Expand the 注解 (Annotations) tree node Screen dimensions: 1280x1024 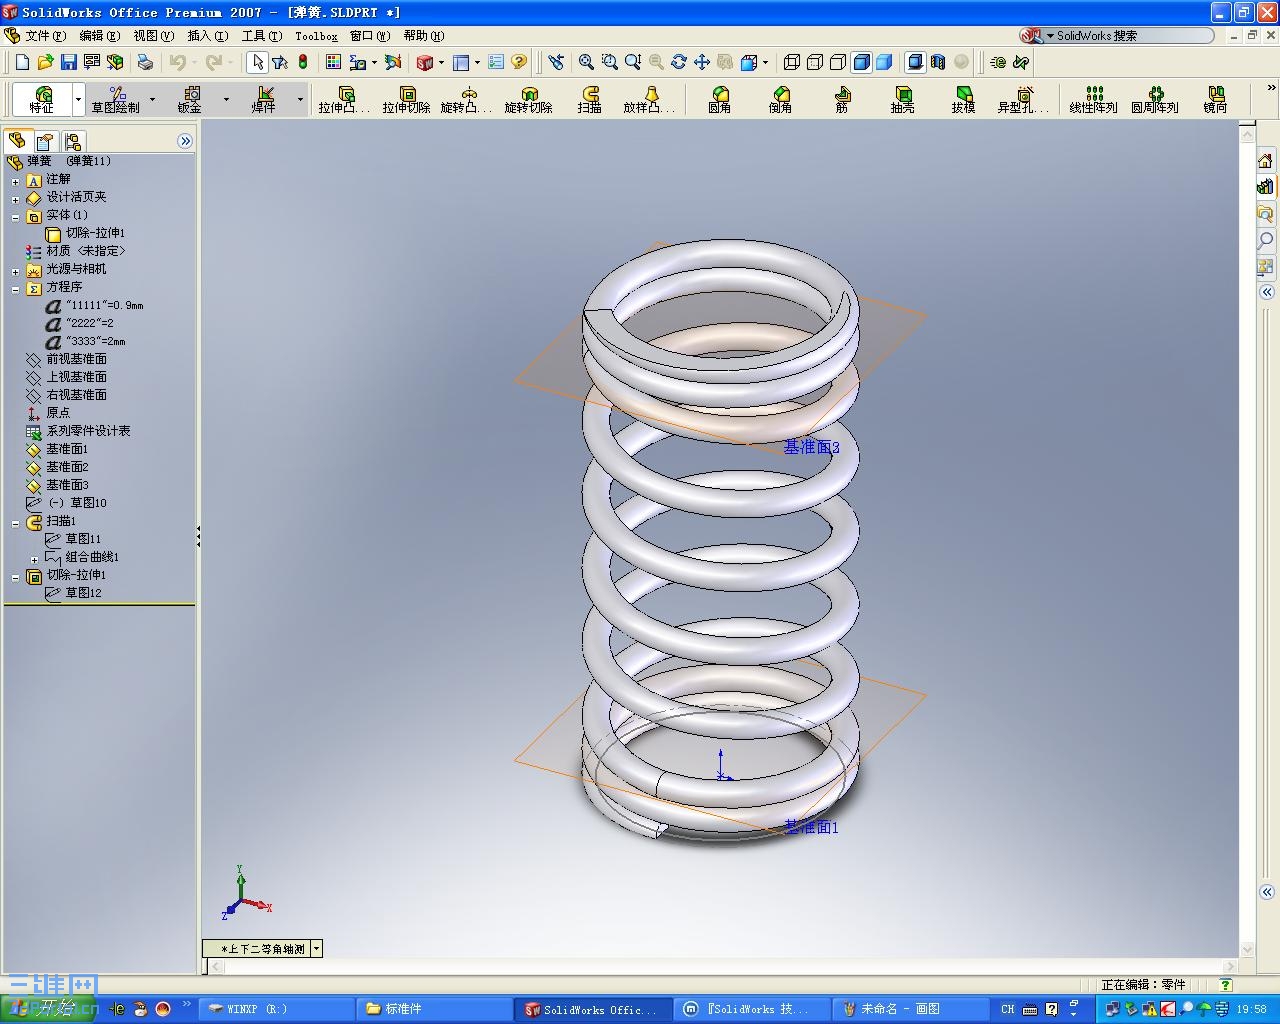15,182
